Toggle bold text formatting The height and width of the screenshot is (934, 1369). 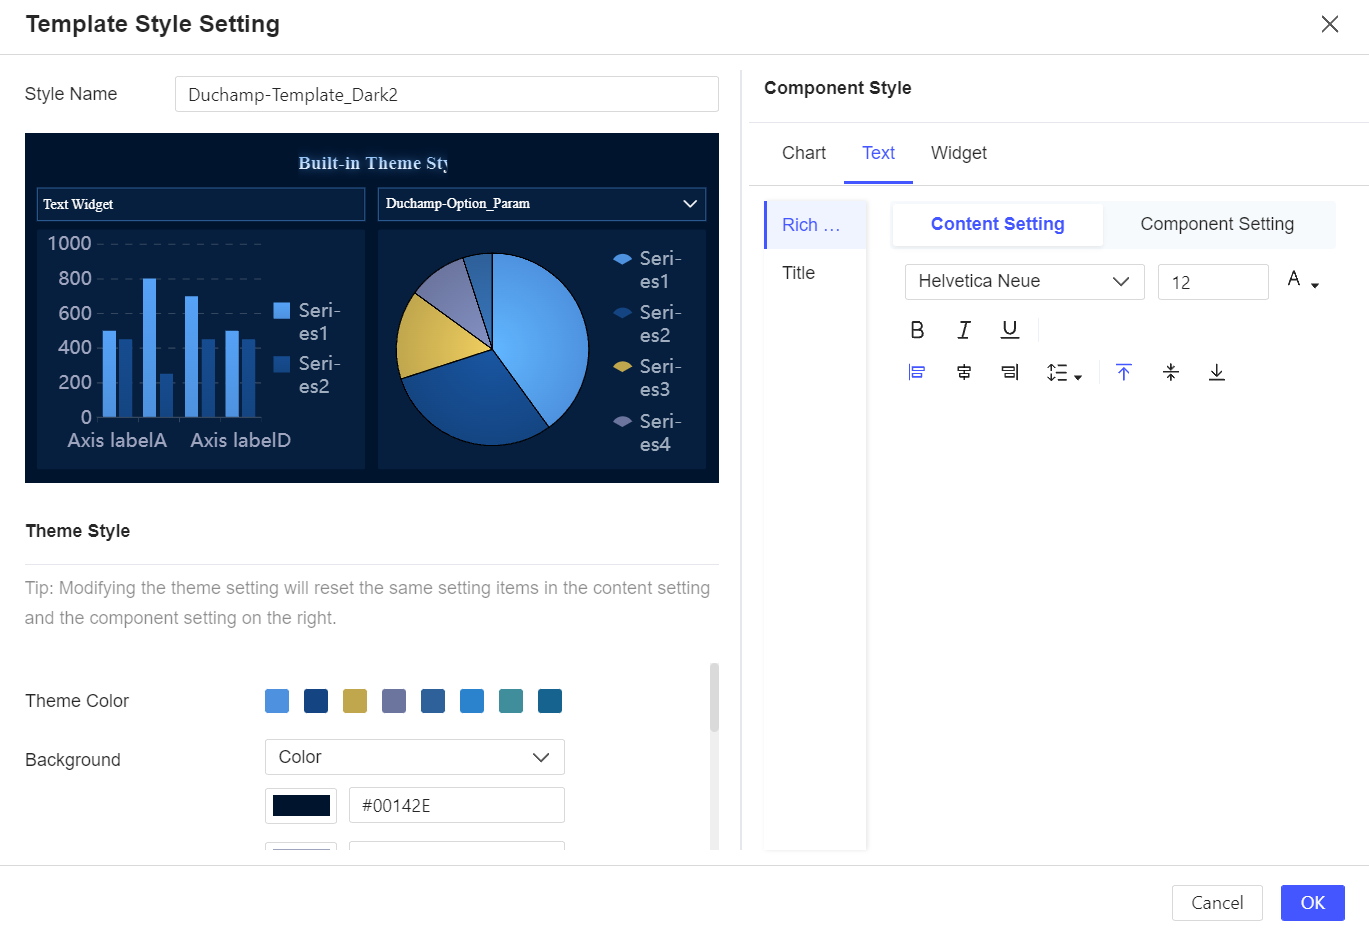point(917,330)
